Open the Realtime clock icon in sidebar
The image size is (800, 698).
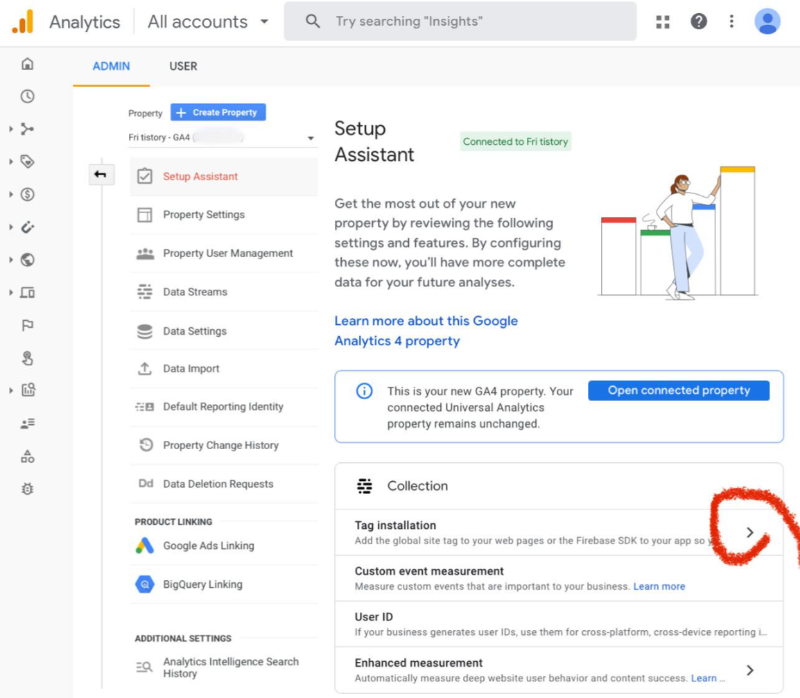pyautogui.click(x=28, y=96)
